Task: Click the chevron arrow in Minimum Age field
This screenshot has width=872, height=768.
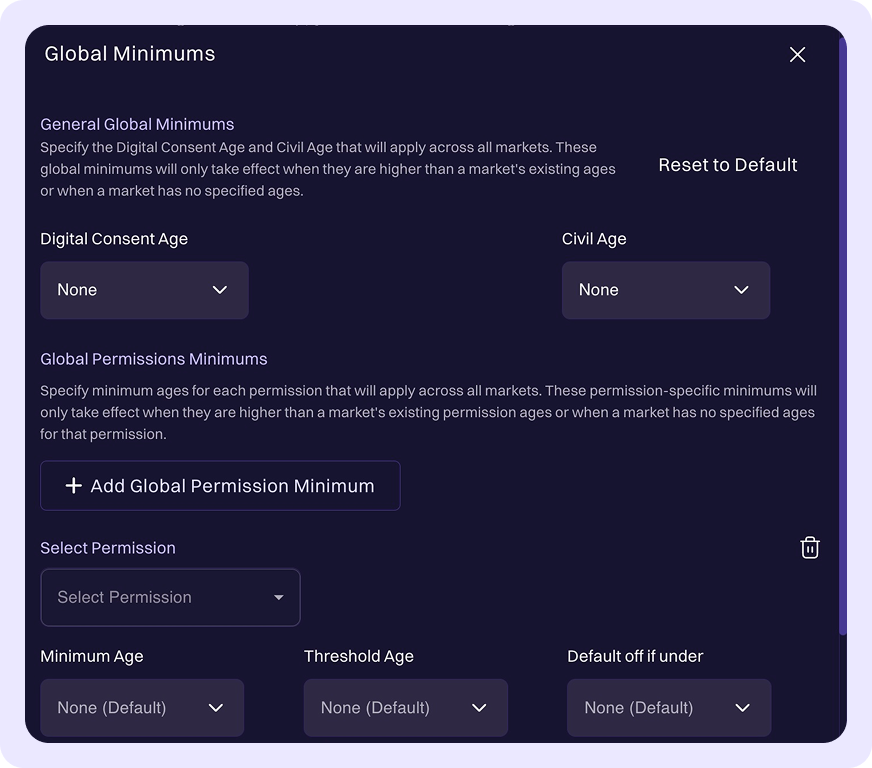Action: pos(216,708)
